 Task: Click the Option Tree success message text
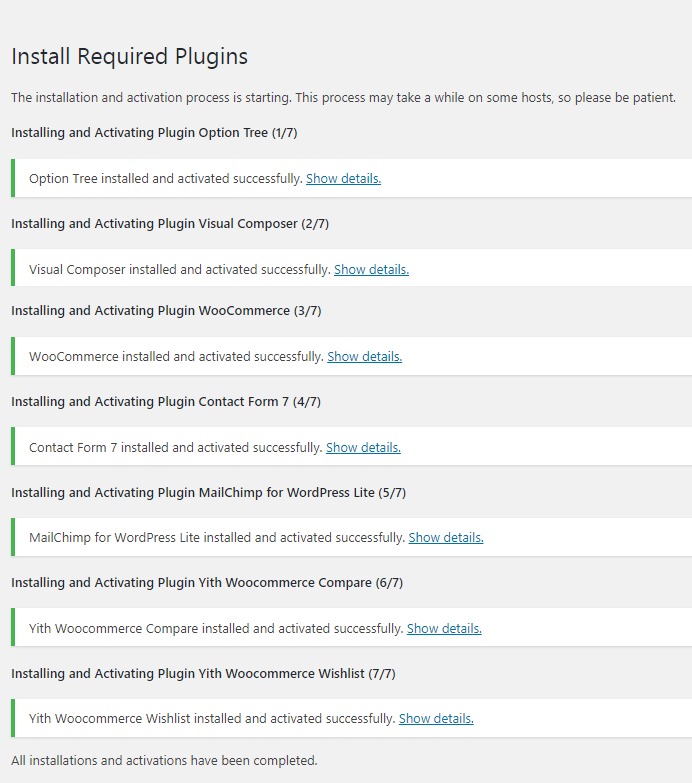pos(165,179)
